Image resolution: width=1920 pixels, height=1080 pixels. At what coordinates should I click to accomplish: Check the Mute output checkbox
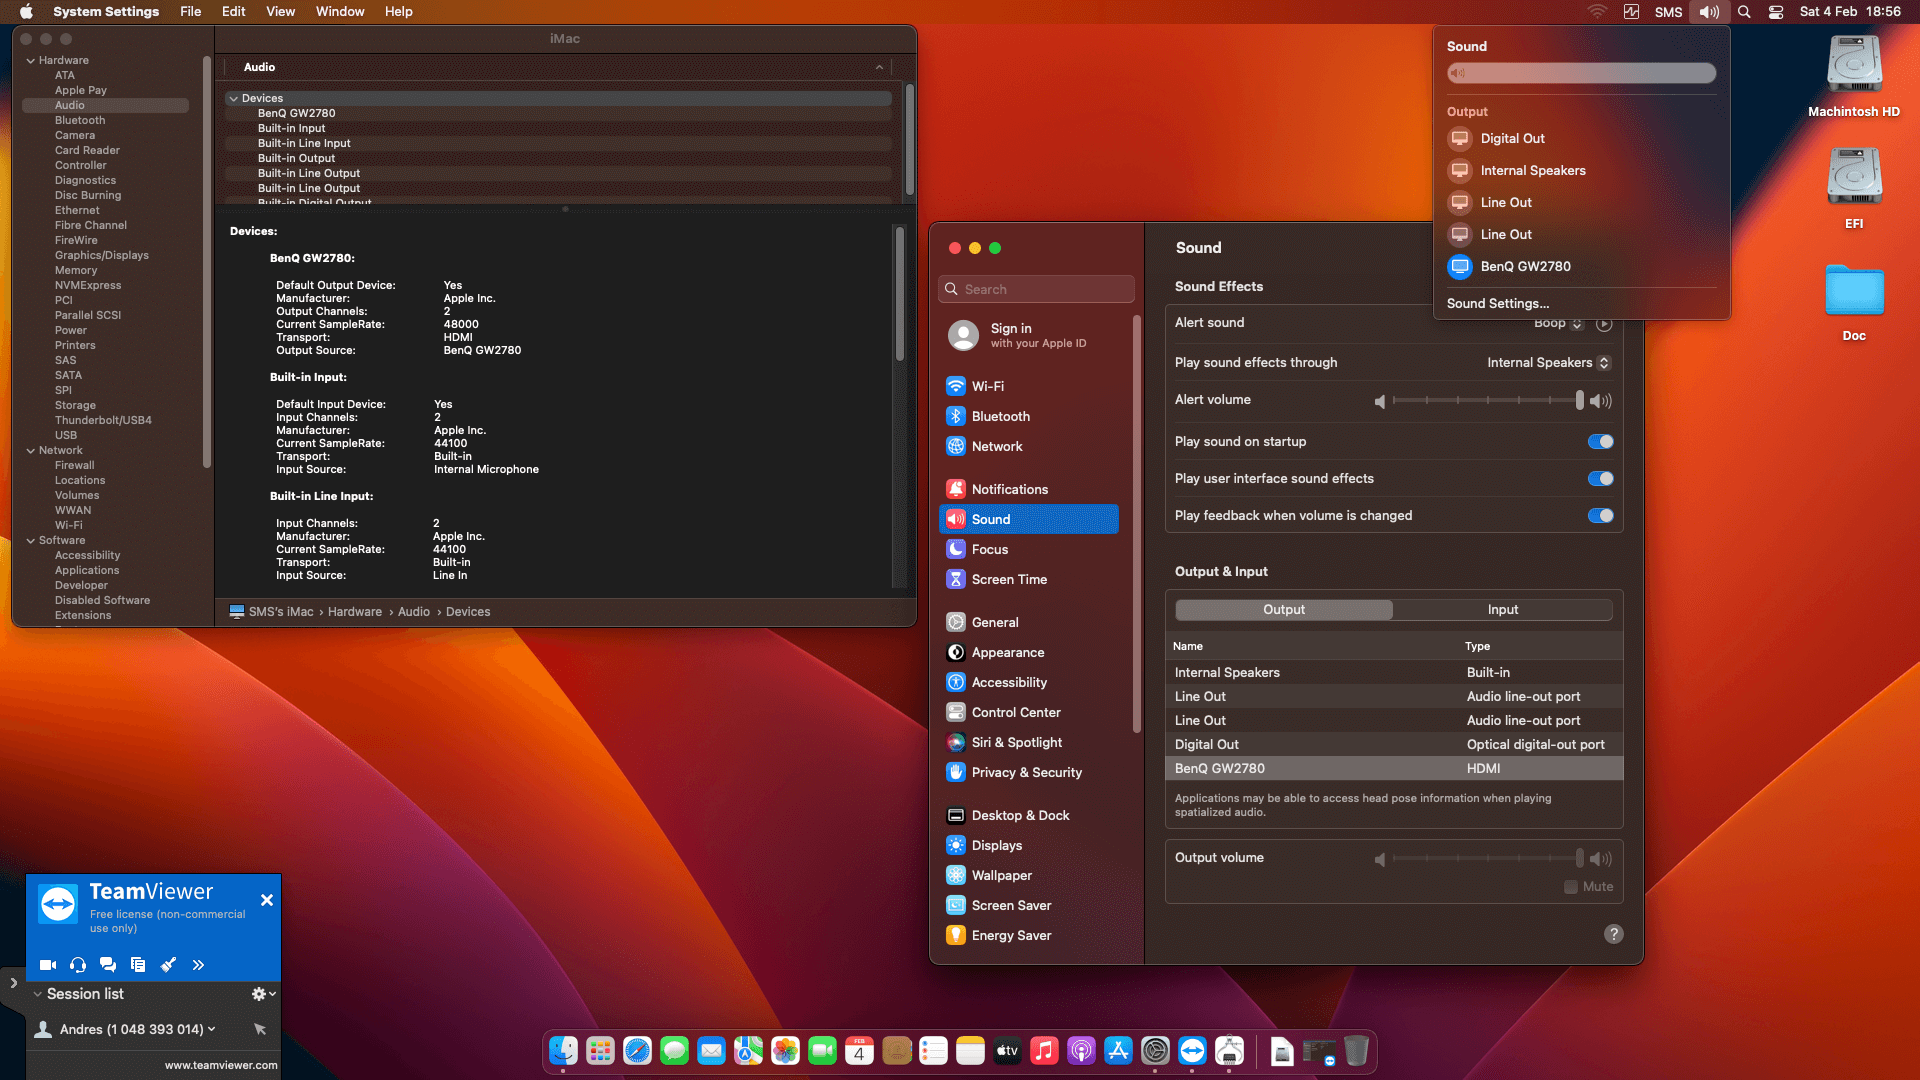click(x=1571, y=887)
